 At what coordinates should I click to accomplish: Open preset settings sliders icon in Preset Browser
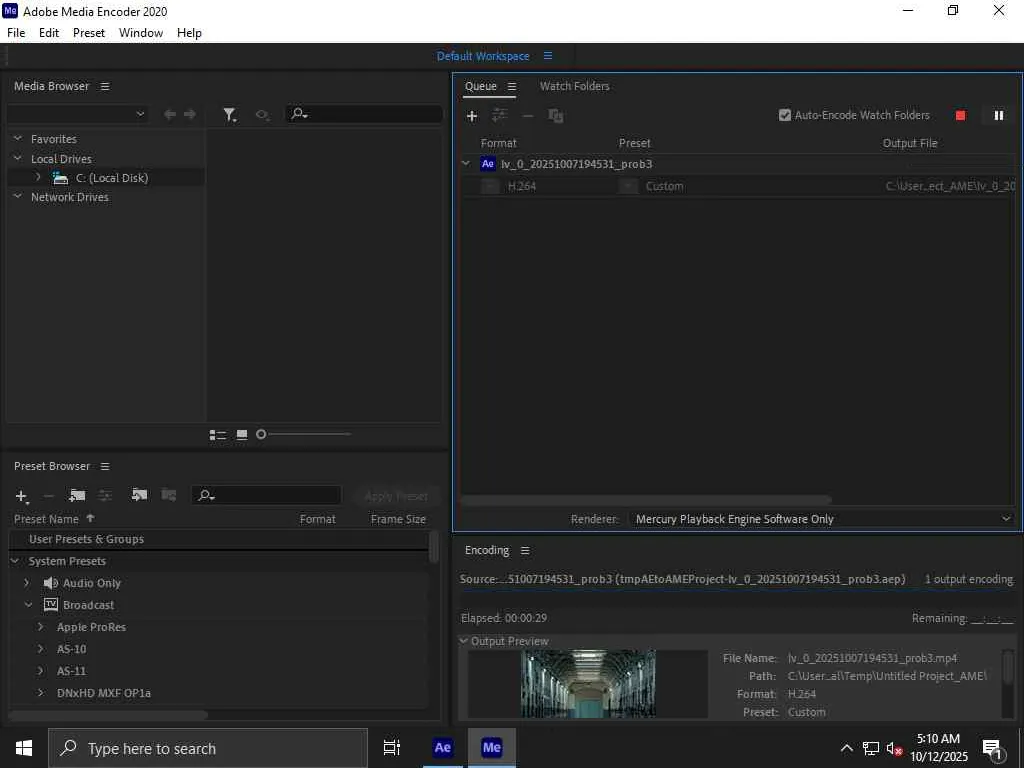pyautogui.click(x=105, y=496)
